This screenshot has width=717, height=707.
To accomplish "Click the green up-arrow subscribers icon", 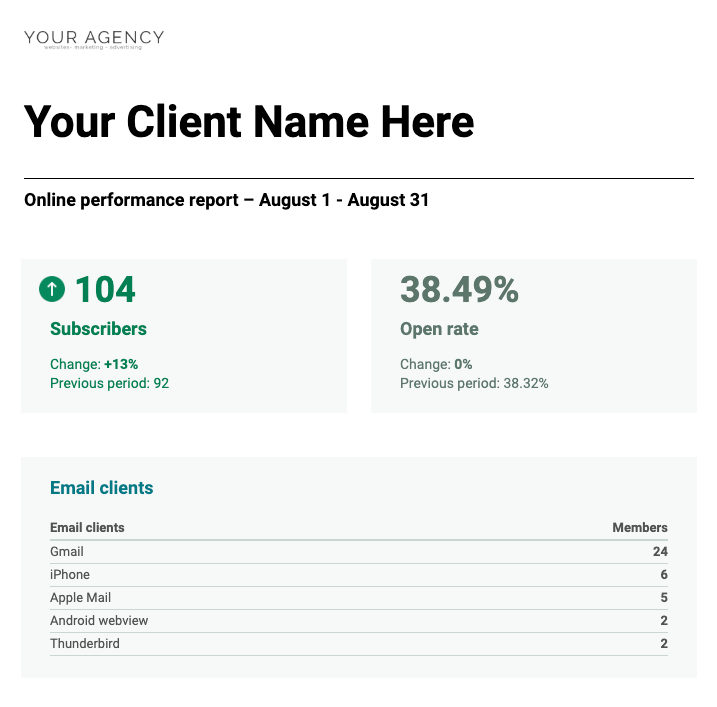I will click(x=52, y=290).
